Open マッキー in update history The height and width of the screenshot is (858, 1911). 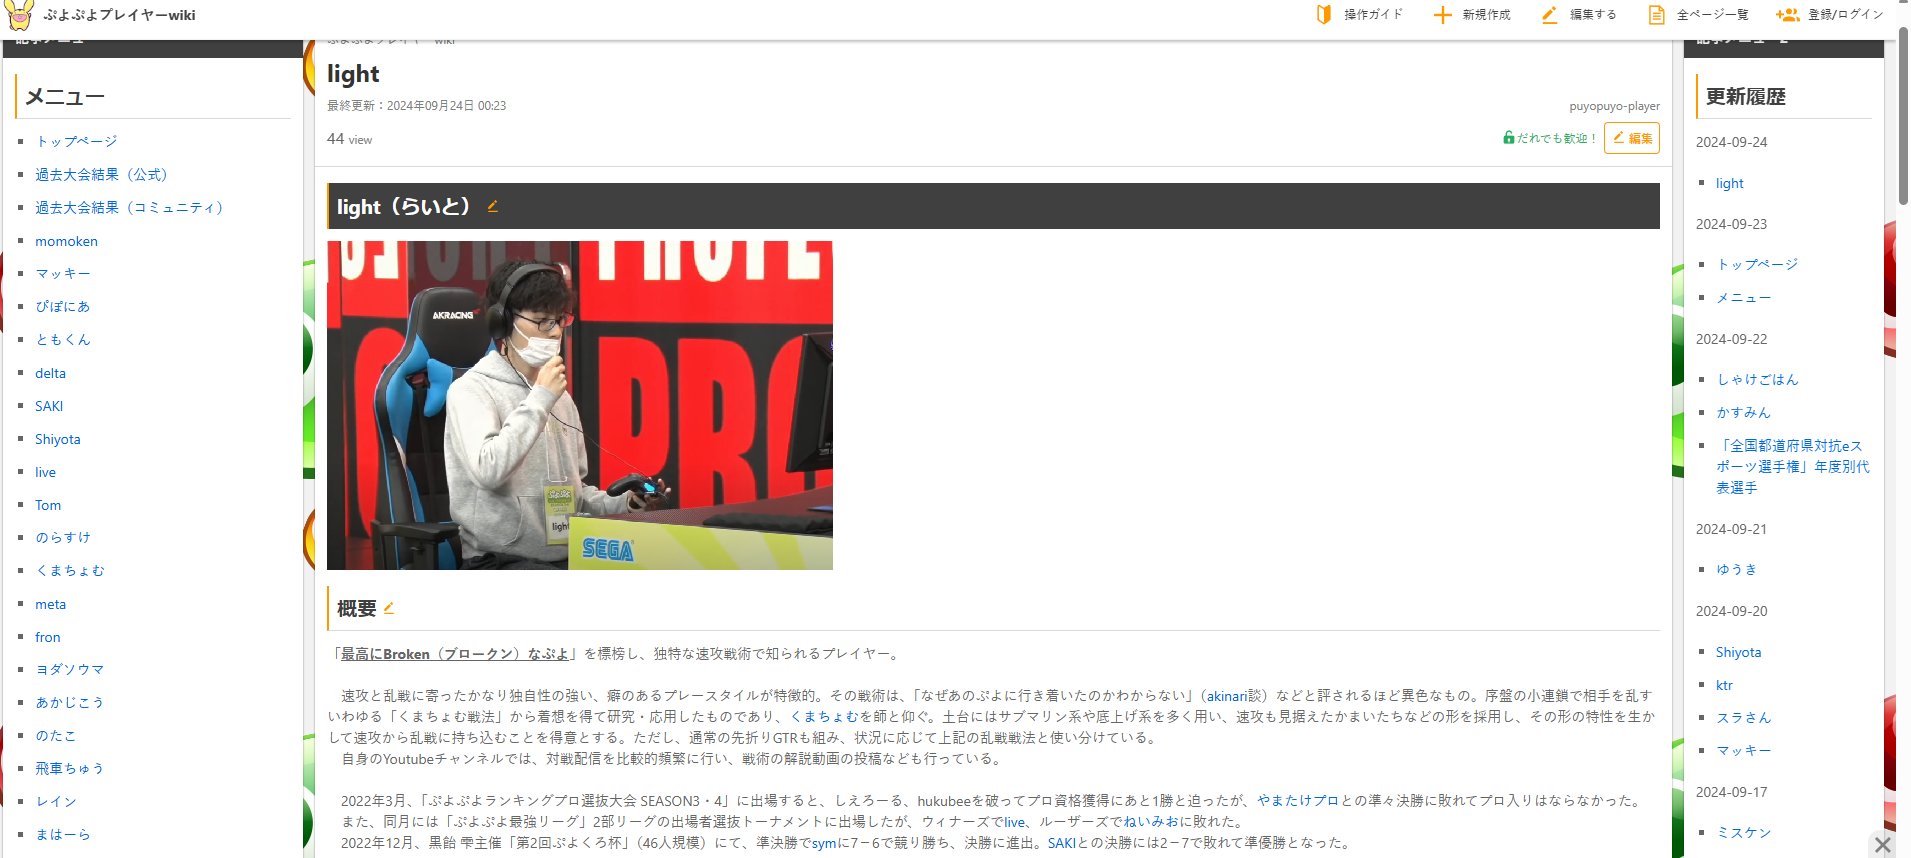tap(1743, 750)
